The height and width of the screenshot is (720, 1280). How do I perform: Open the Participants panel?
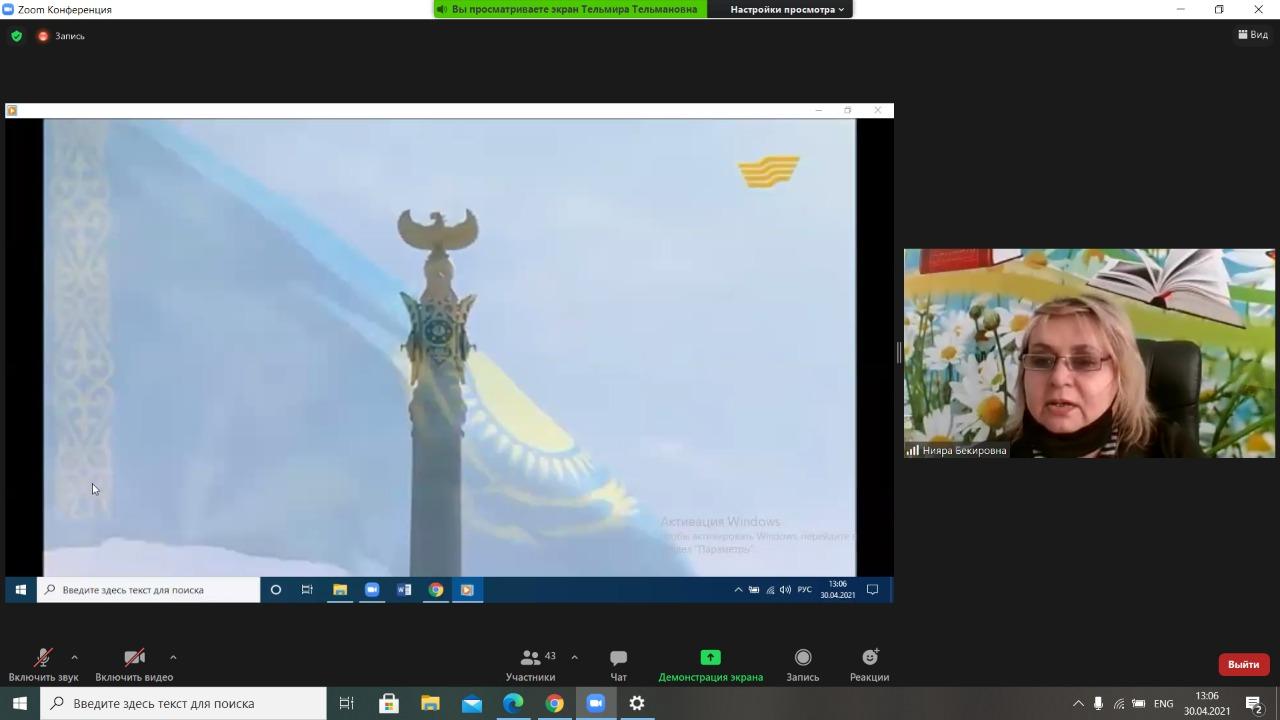pyautogui.click(x=531, y=664)
